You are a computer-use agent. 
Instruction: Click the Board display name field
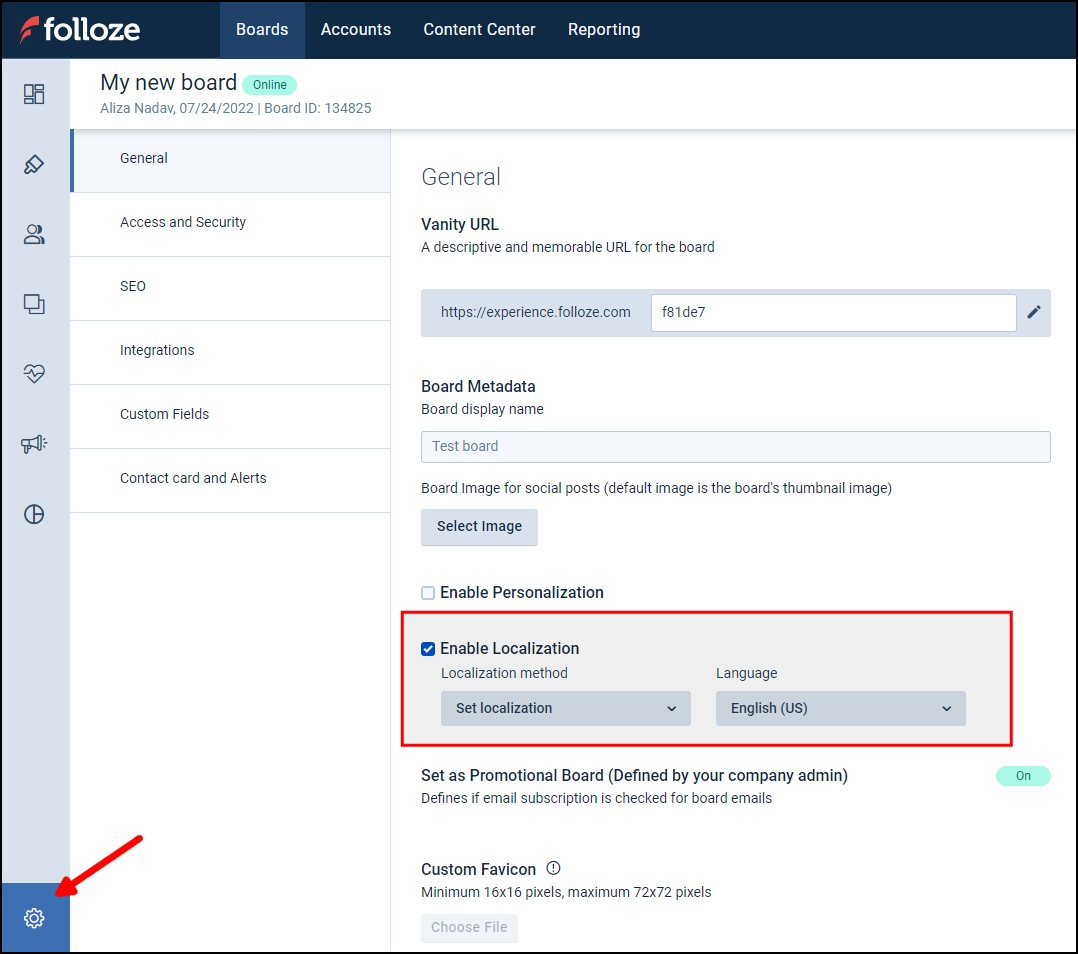coord(735,446)
